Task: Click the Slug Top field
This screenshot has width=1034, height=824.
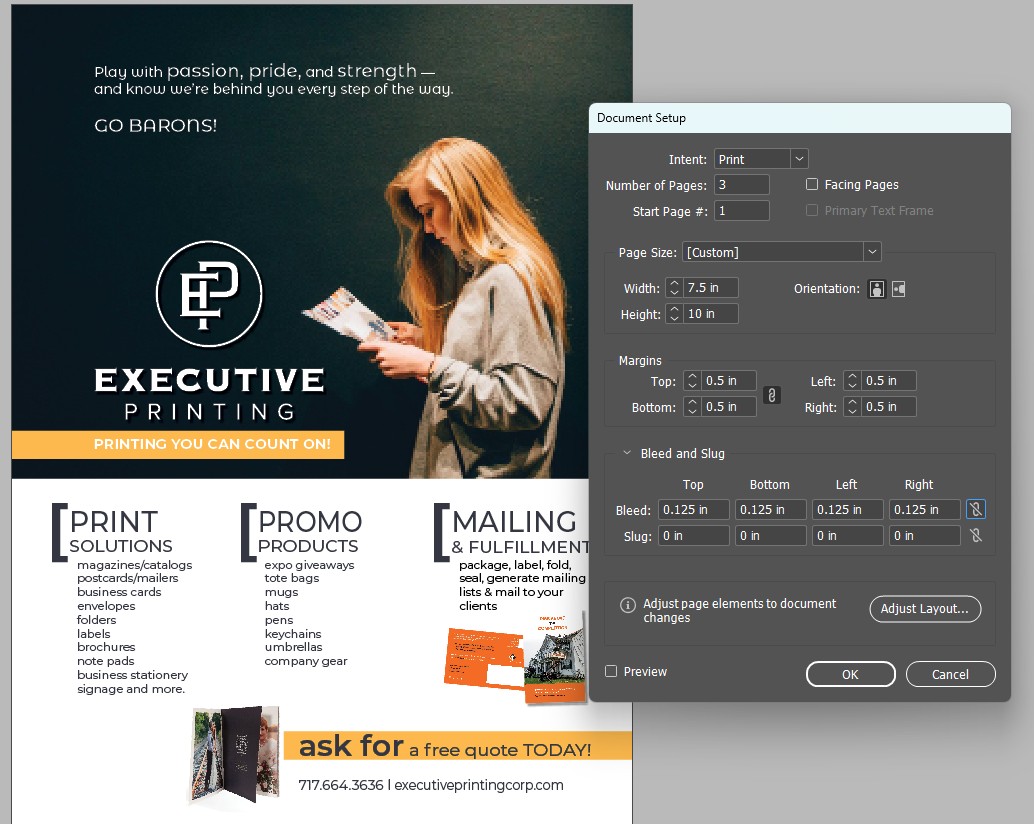Action: coord(694,536)
